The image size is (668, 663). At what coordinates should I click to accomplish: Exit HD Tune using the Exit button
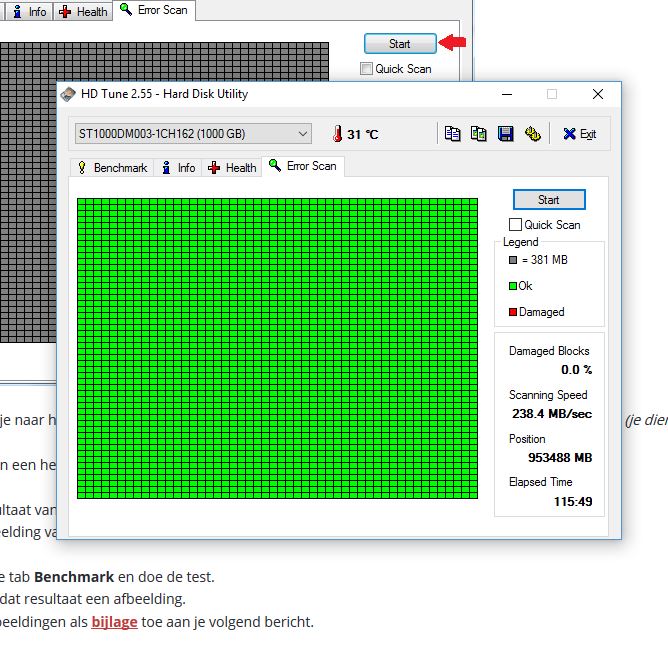579,134
